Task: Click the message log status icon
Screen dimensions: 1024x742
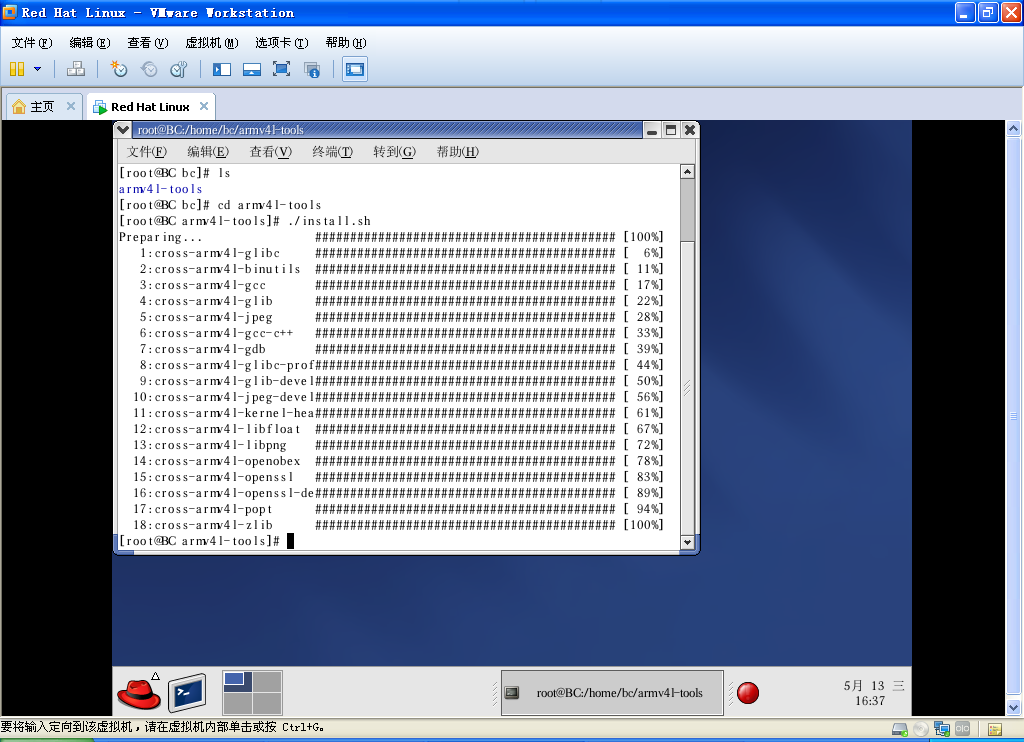Action: [995, 729]
